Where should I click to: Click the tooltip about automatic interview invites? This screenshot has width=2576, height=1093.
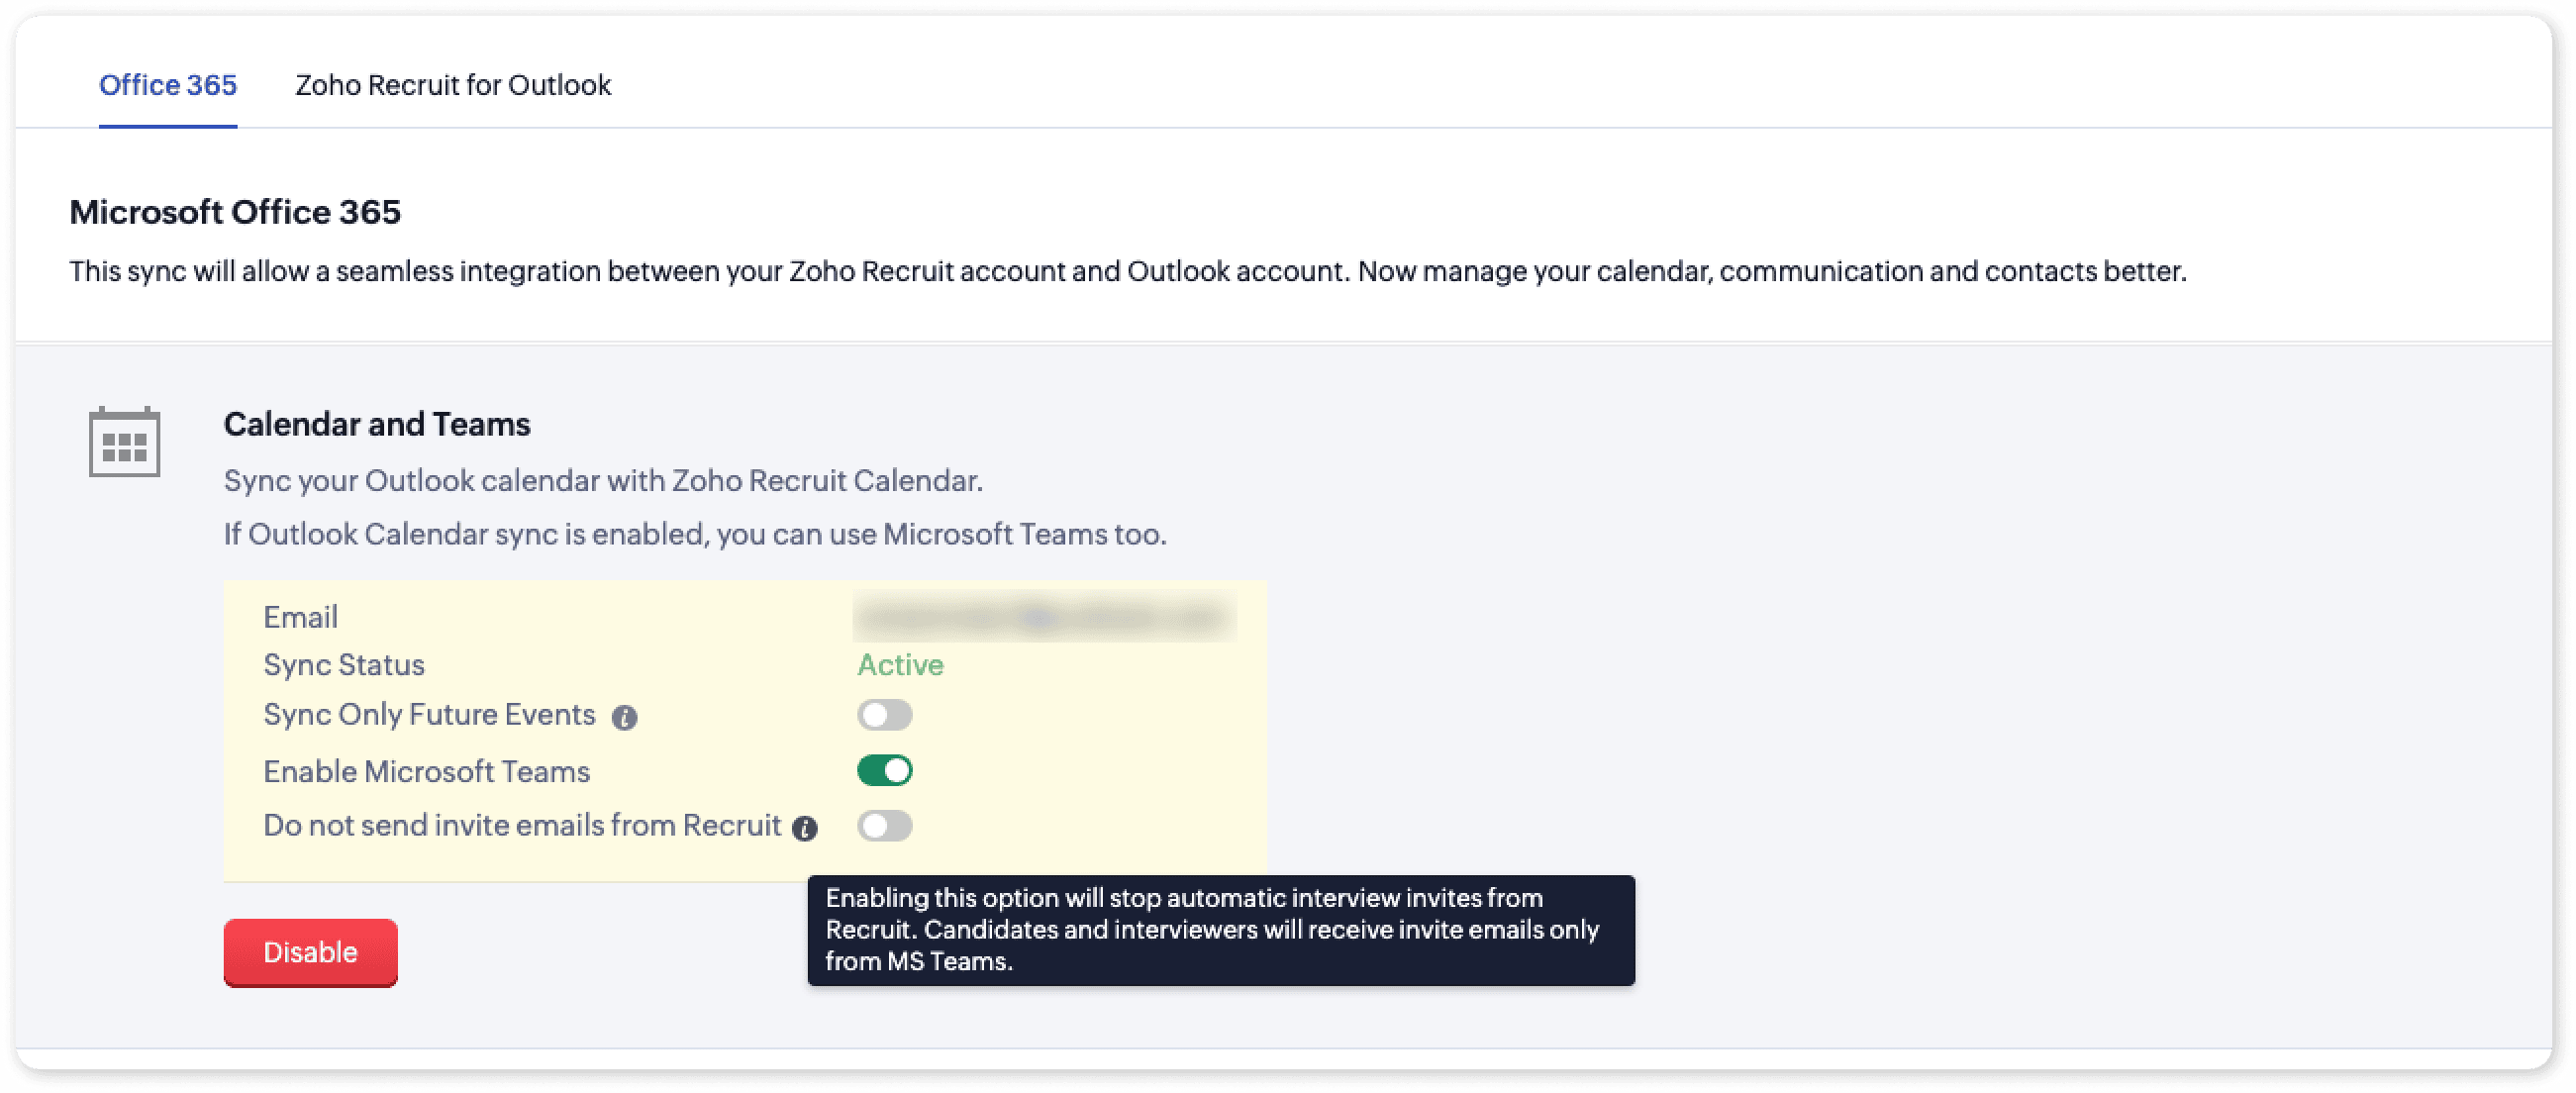point(1221,930)
